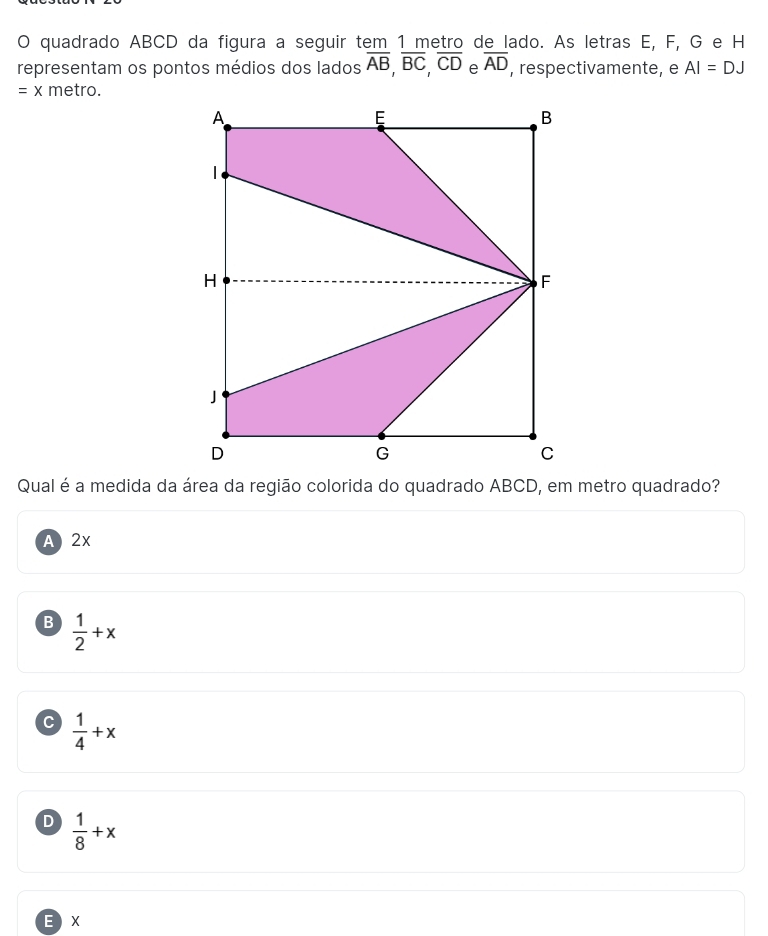
Task: Select the circular E answer badge
Action: click(x=47, y=920)
